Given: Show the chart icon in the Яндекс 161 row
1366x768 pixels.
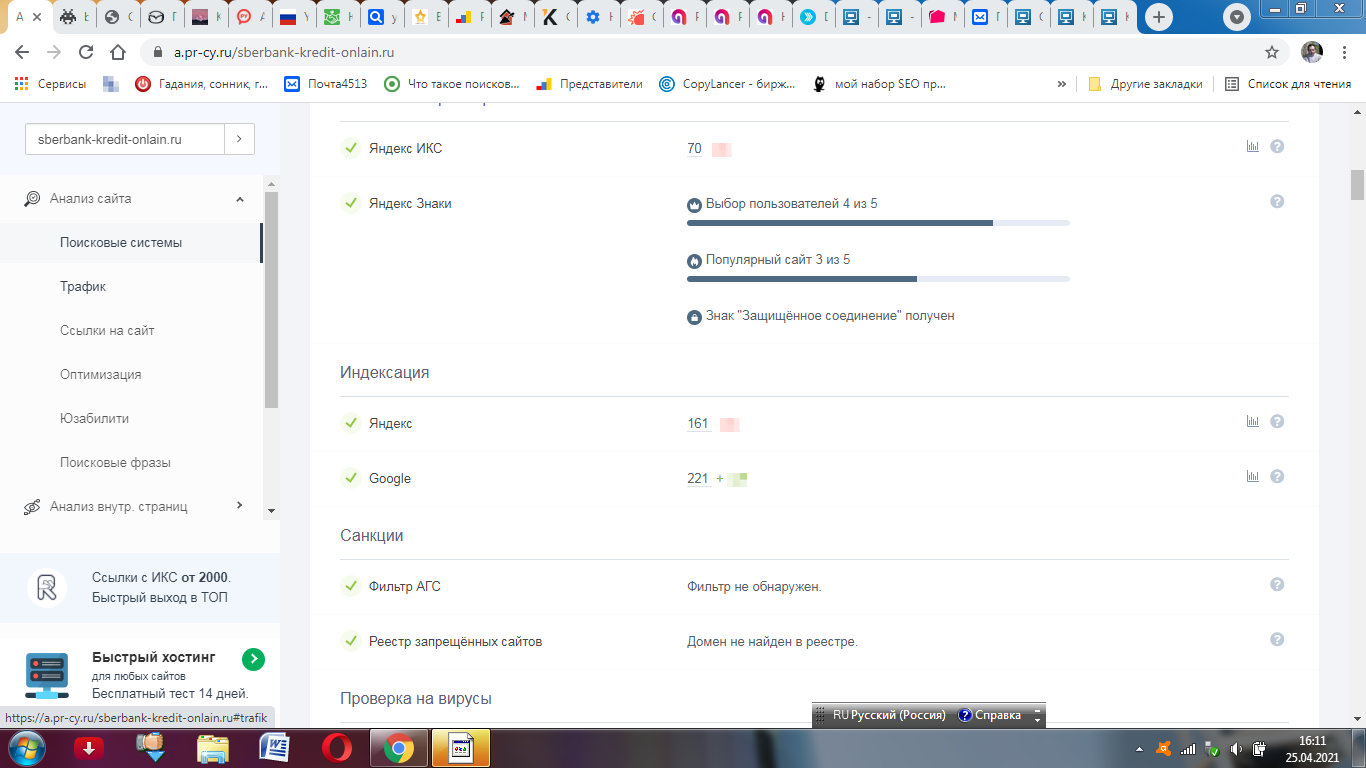Looking at the screenshot, I should (x=1253, y=422).
